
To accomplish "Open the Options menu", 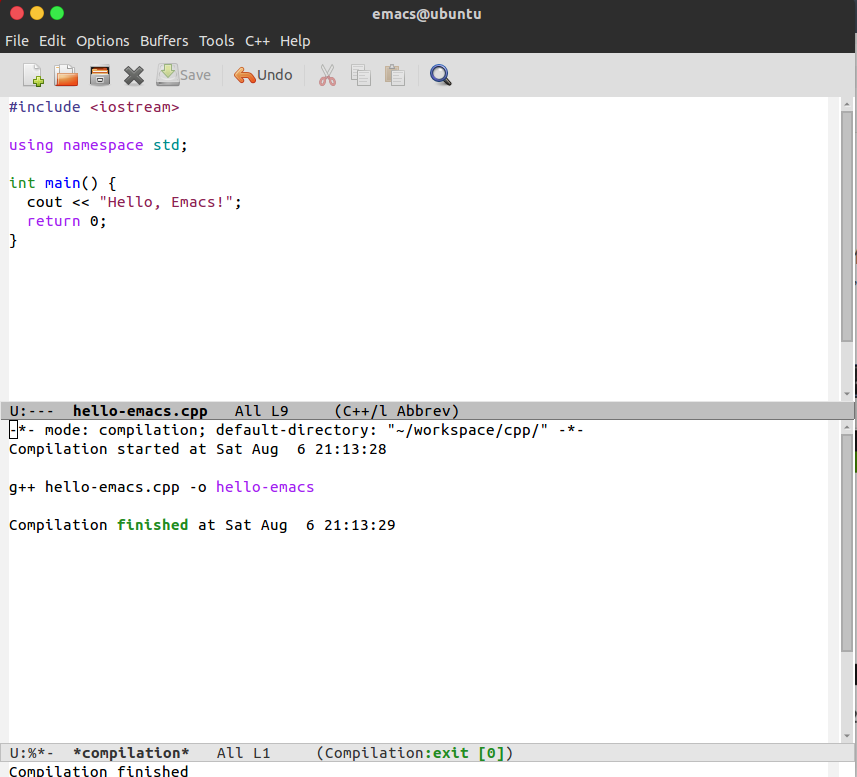I will coord(103,41).
